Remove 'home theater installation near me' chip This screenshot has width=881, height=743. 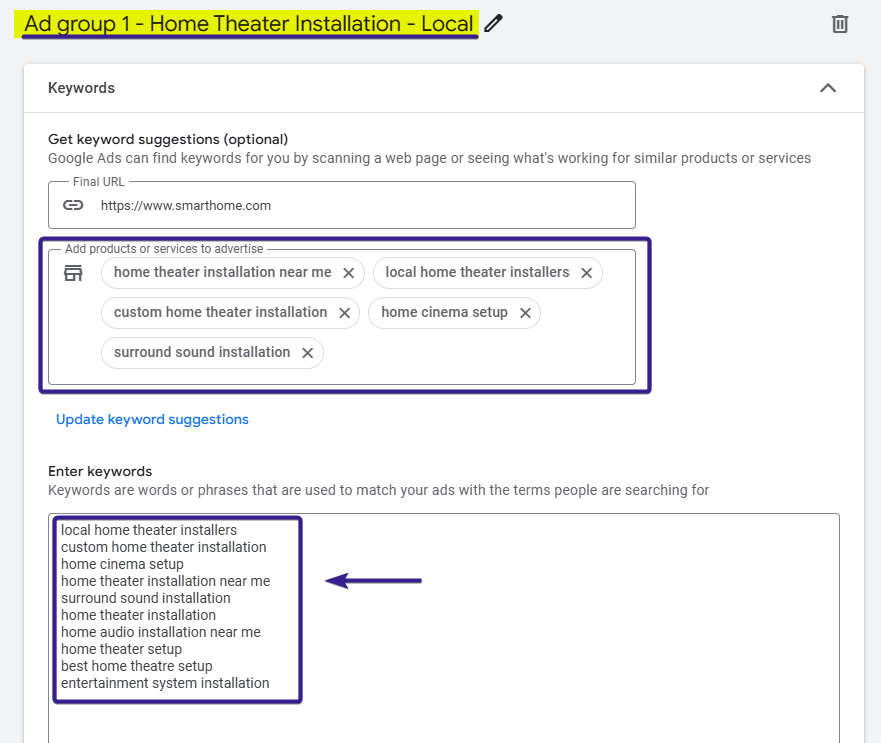point(348,273)
